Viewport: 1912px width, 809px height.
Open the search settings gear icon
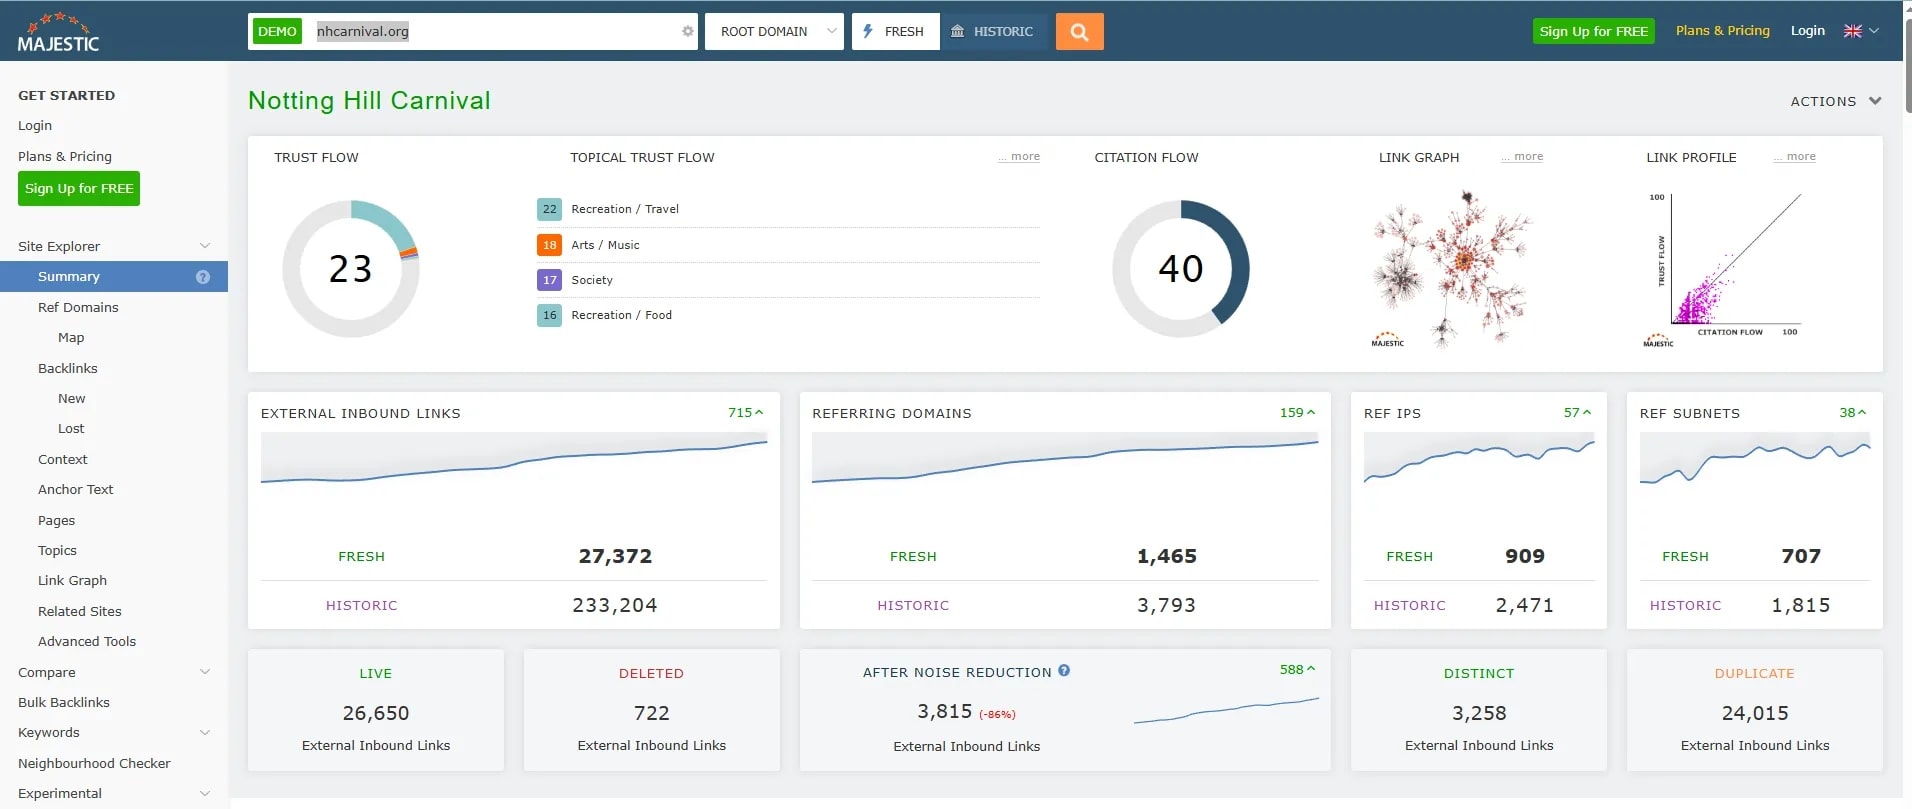(688, 31)
